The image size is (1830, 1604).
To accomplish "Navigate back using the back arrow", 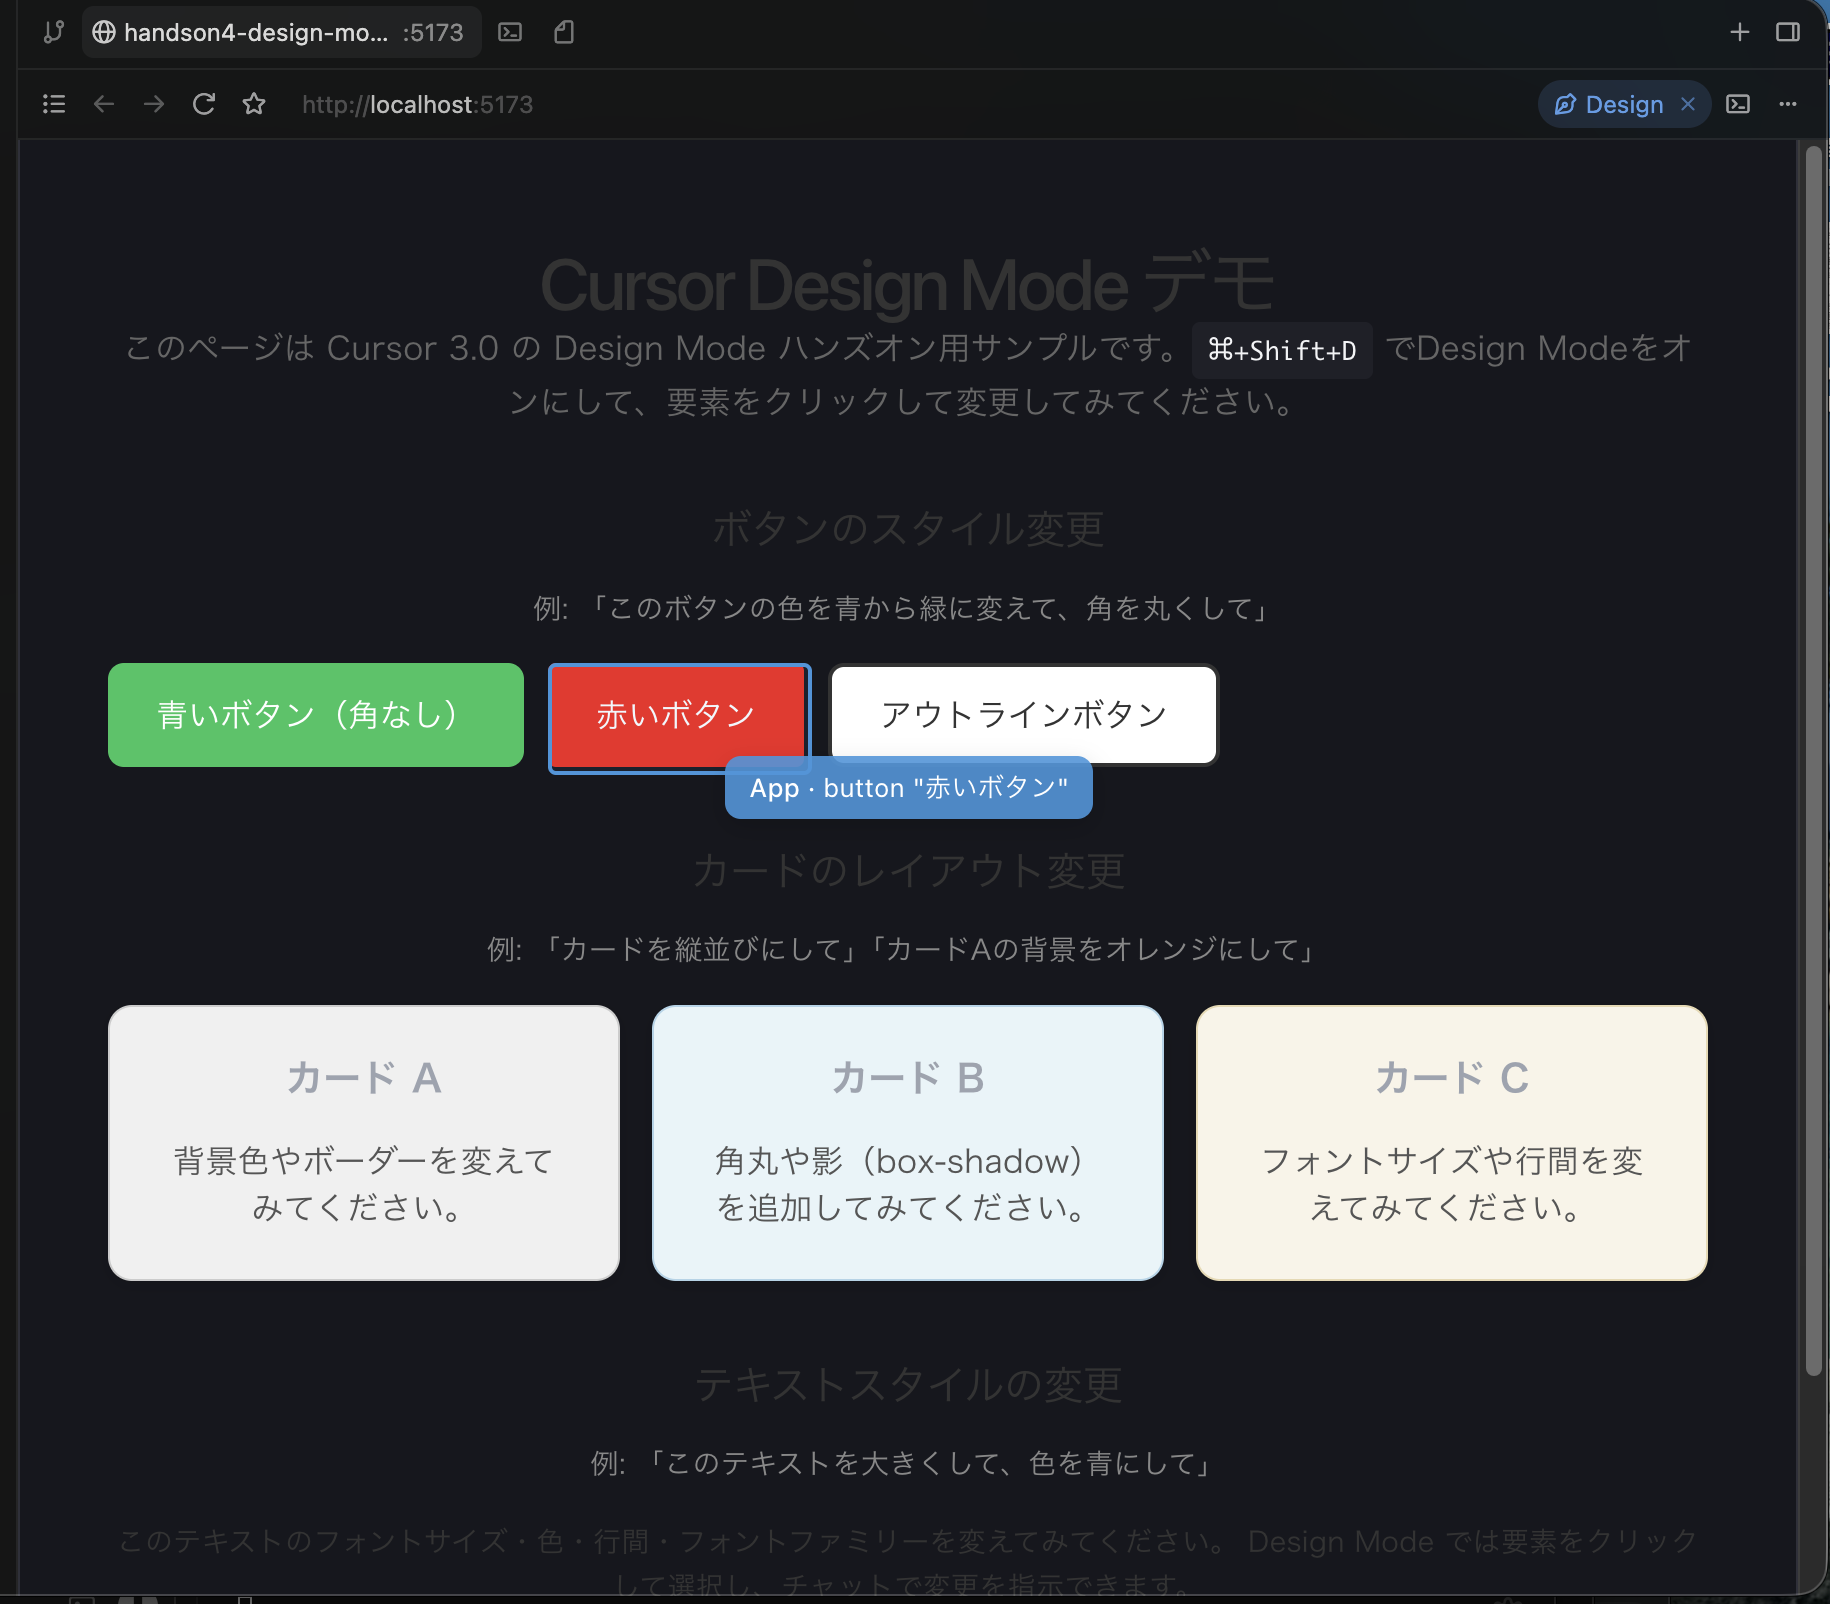I will 104,104.
